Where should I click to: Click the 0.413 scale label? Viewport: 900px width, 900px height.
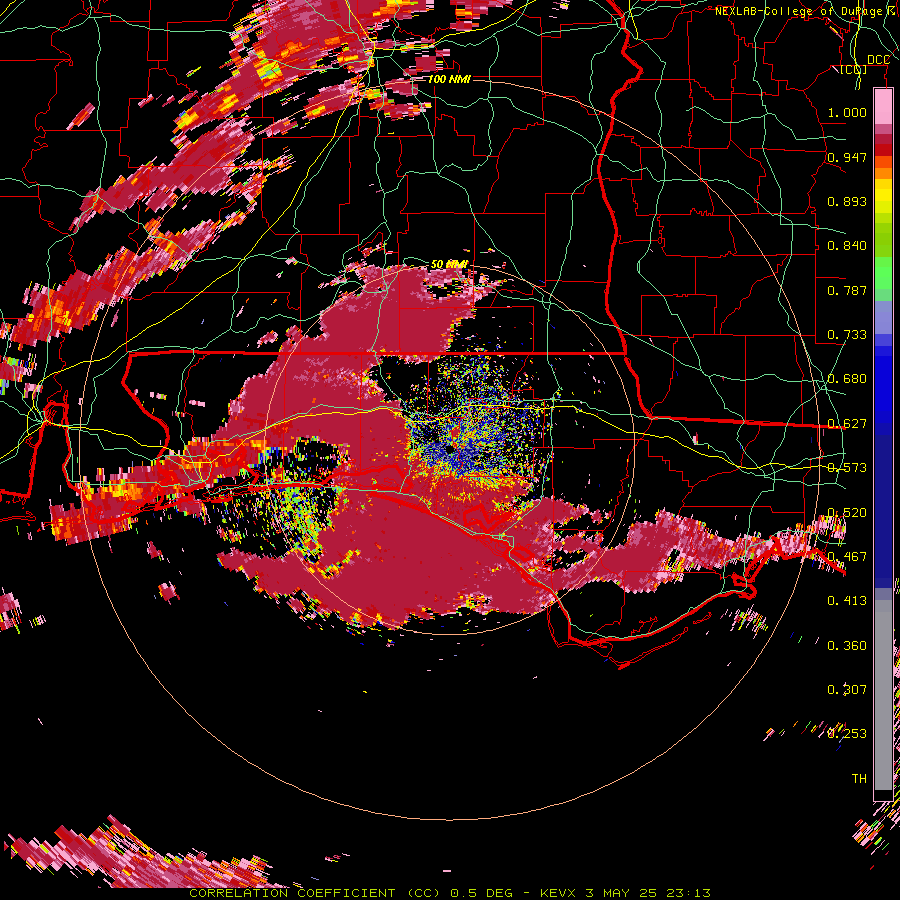tap(847, 601)
